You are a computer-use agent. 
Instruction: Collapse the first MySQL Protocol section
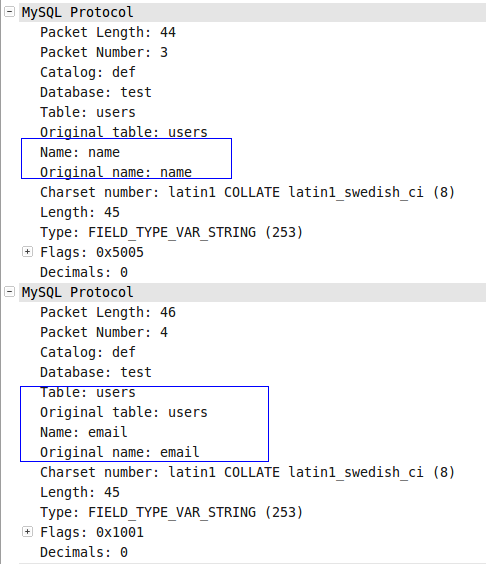pos(9,12)
